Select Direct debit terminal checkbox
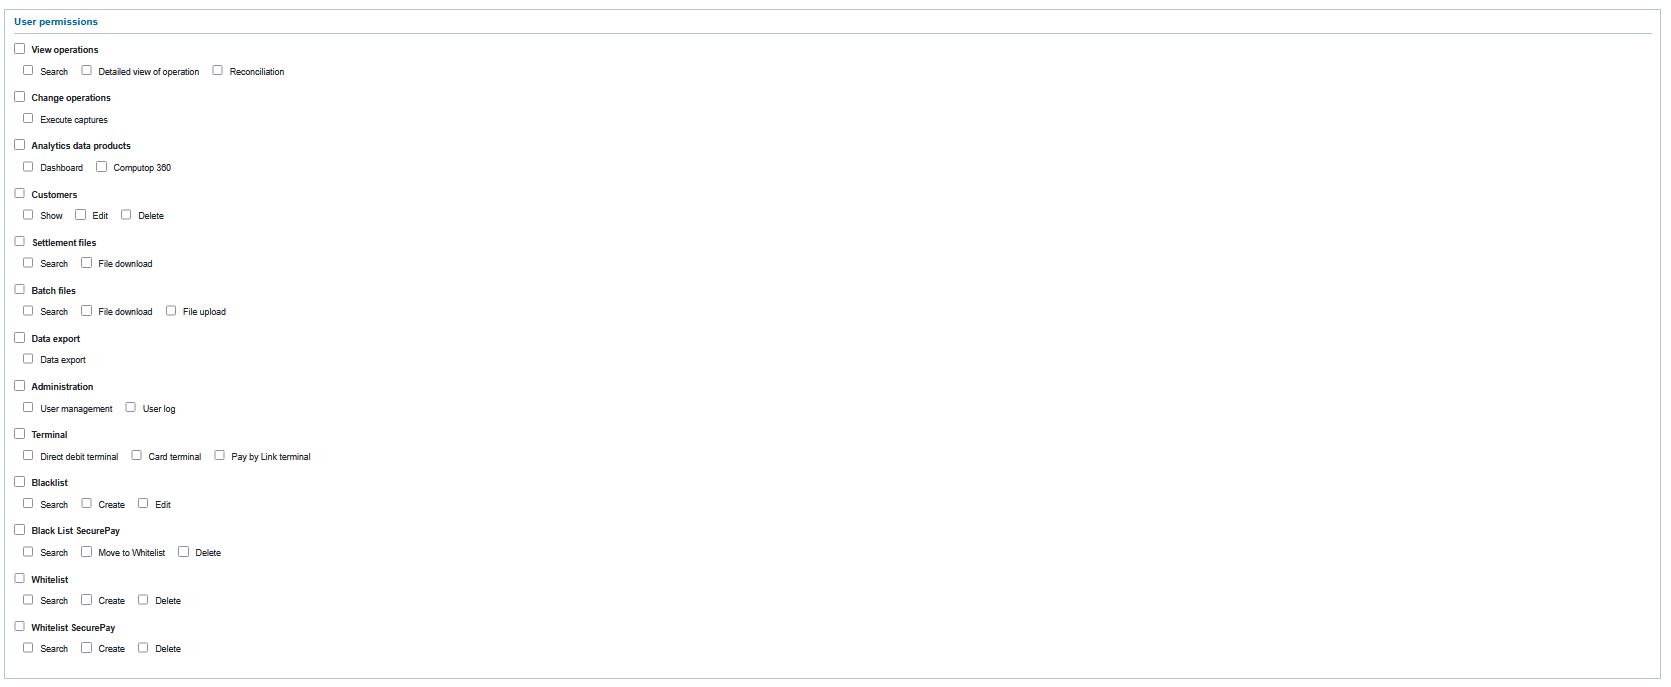This screenshot has height=687, width=1671. point(28,456)
